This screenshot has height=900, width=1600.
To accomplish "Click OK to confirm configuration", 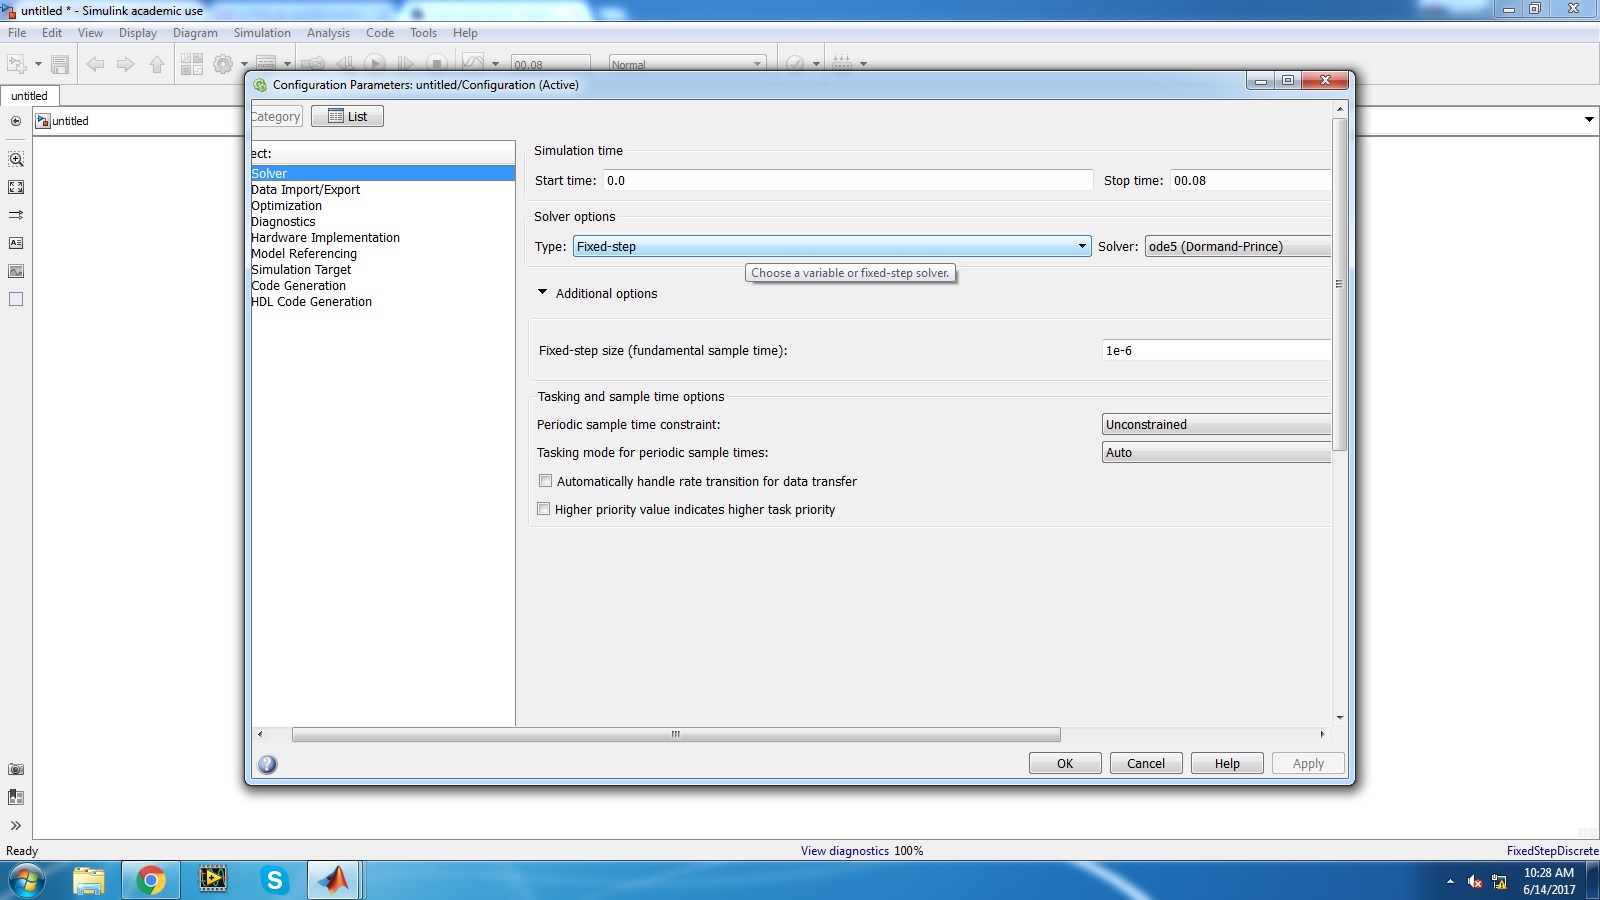I will [x=1065, y=764].
